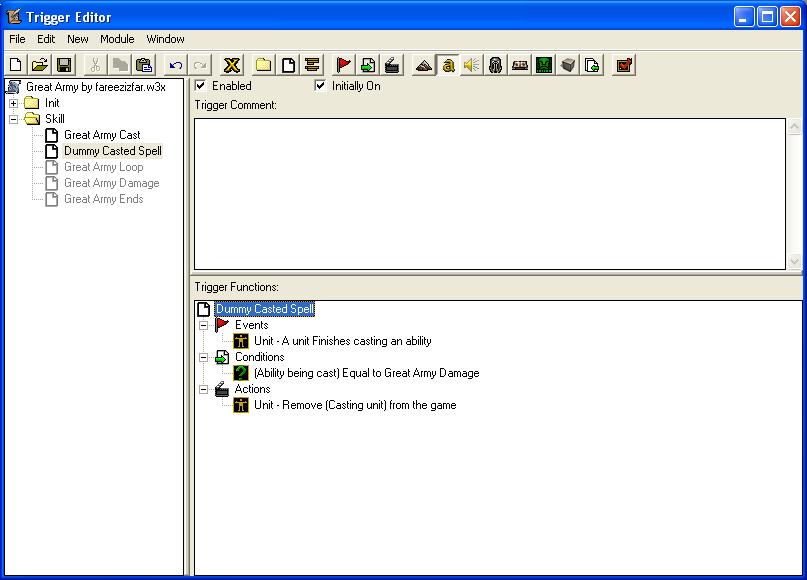Select the Great Army Loop trigger
Viewport: 807px width, 580px height.
[x=103, y=167]
